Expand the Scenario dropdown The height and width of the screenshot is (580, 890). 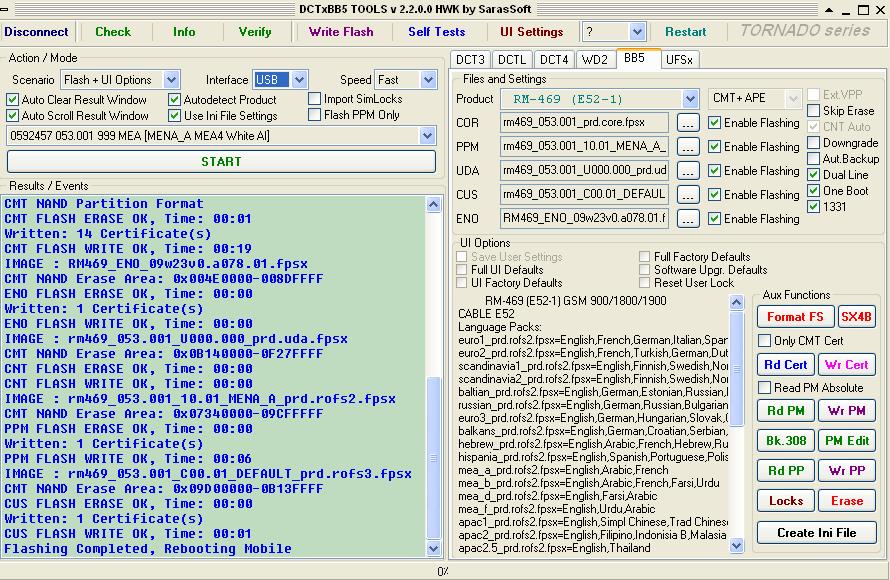click(x=171, y=80)
